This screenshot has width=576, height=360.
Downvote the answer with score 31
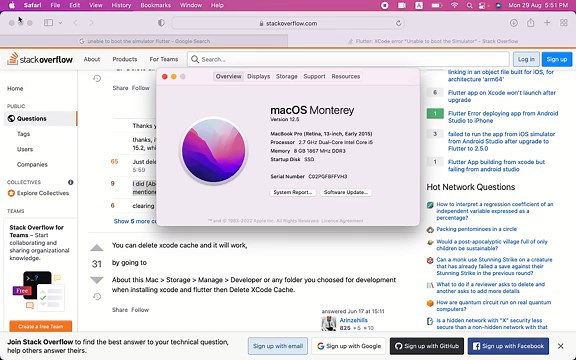pos(97,280)
